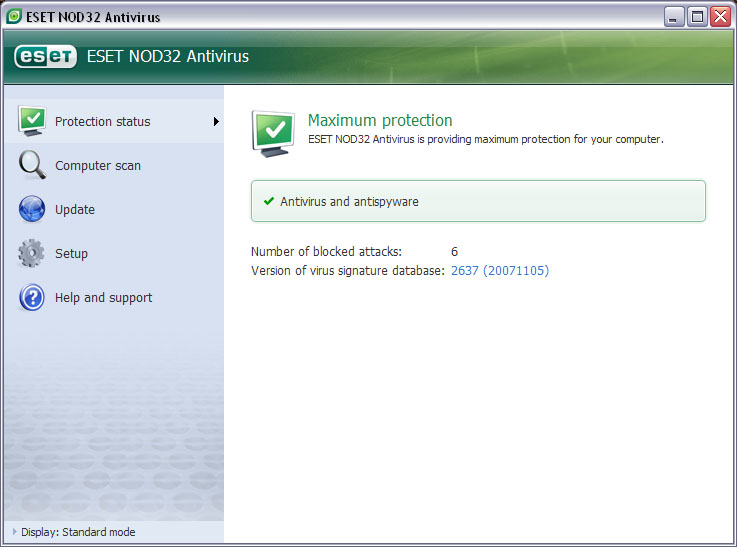Click the Computer scan magnifier icon

(32, 165)
